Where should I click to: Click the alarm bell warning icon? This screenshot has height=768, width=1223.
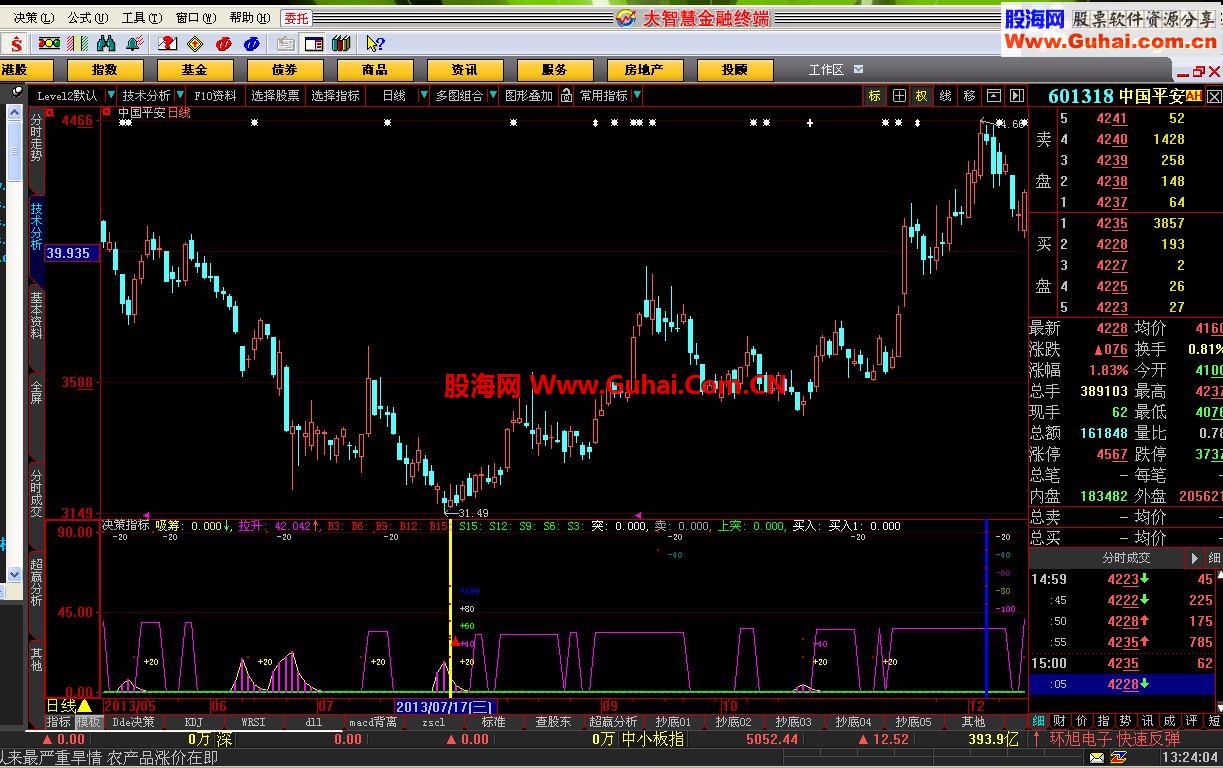[x=131, y=43]
